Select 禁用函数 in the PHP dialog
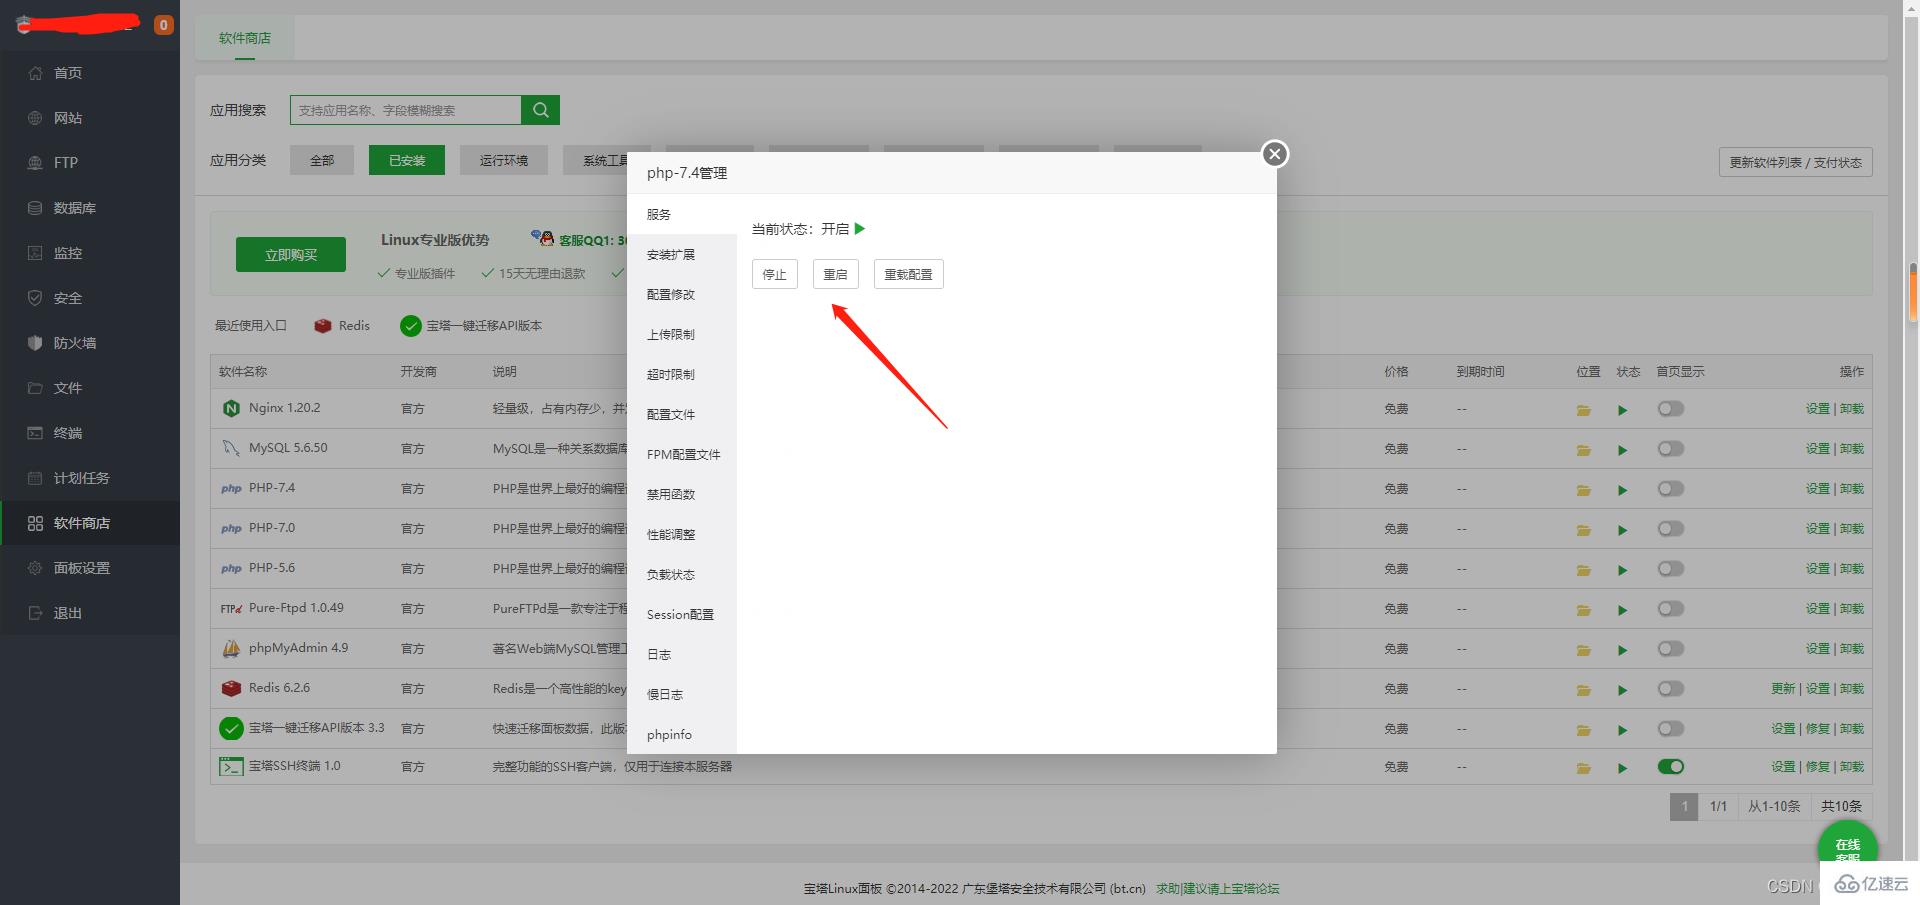 click(x=682, y=495)
